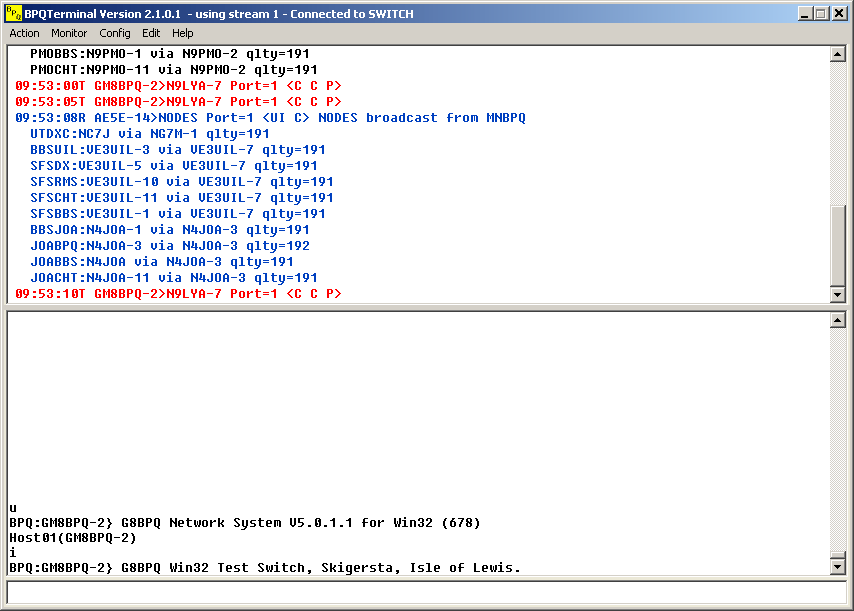Open the Config menu
The image size is (854, 611).
point(115,33)
